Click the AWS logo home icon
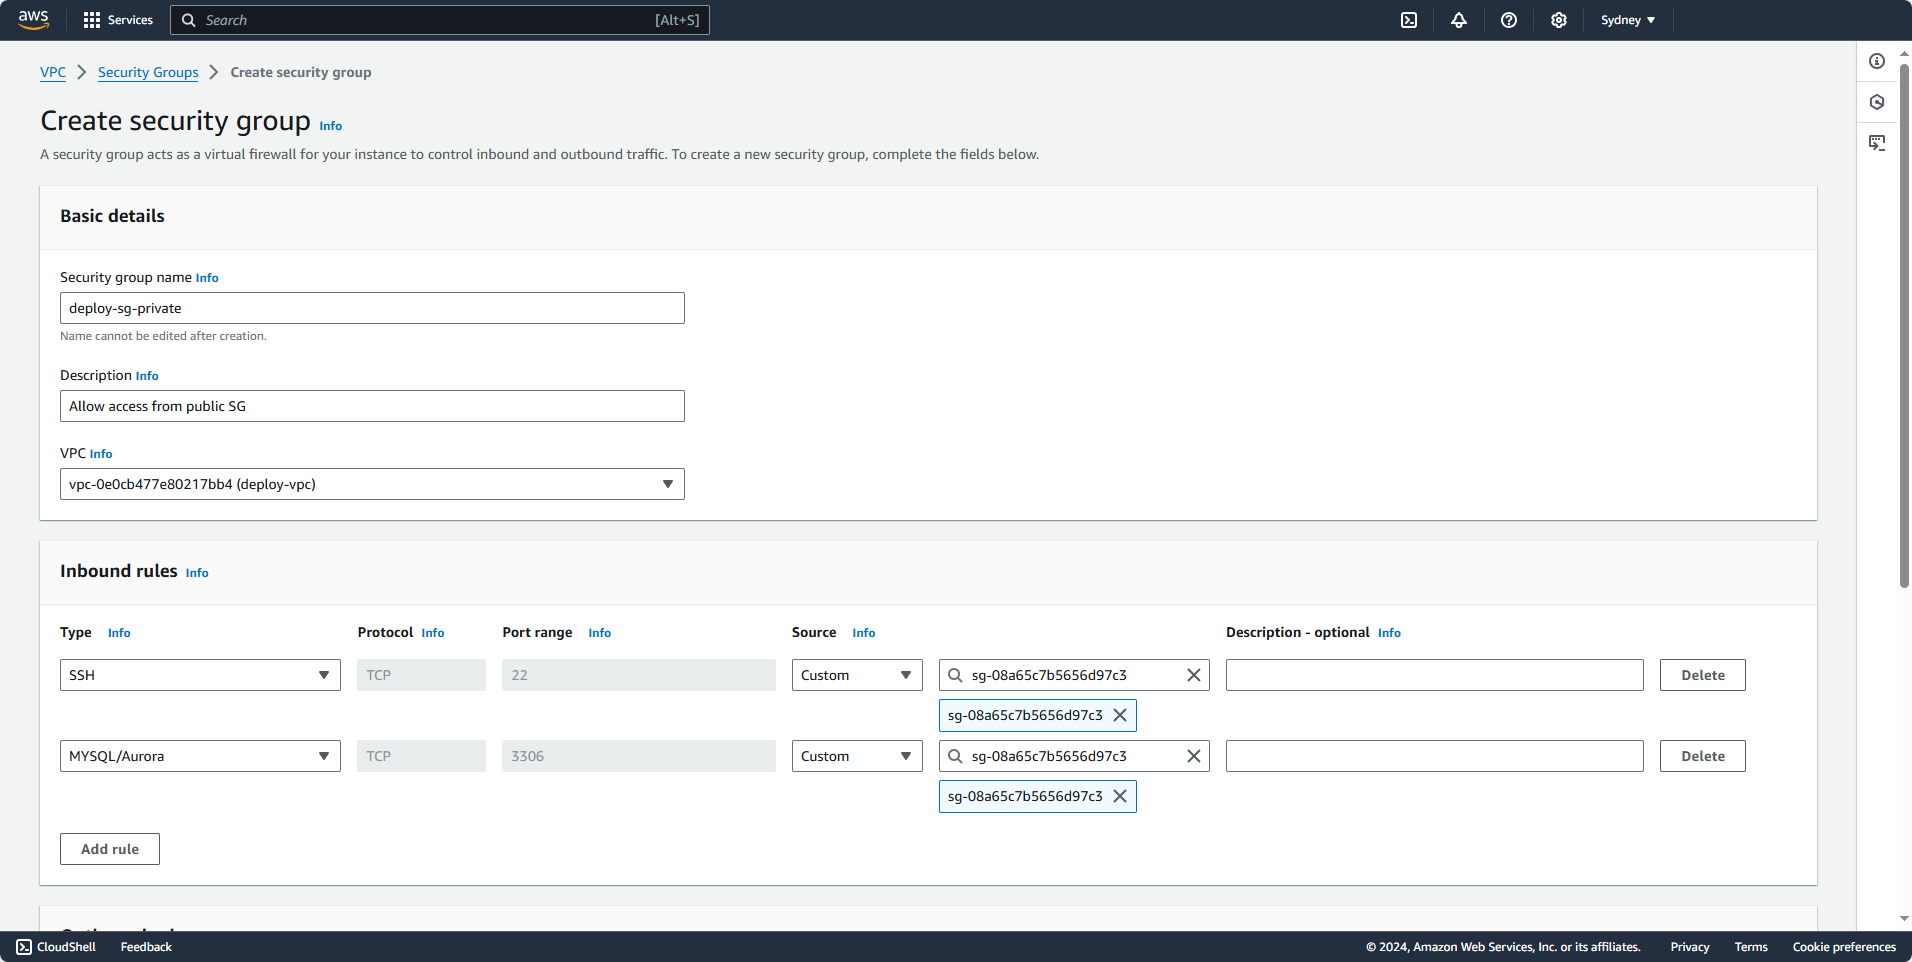 33,20
